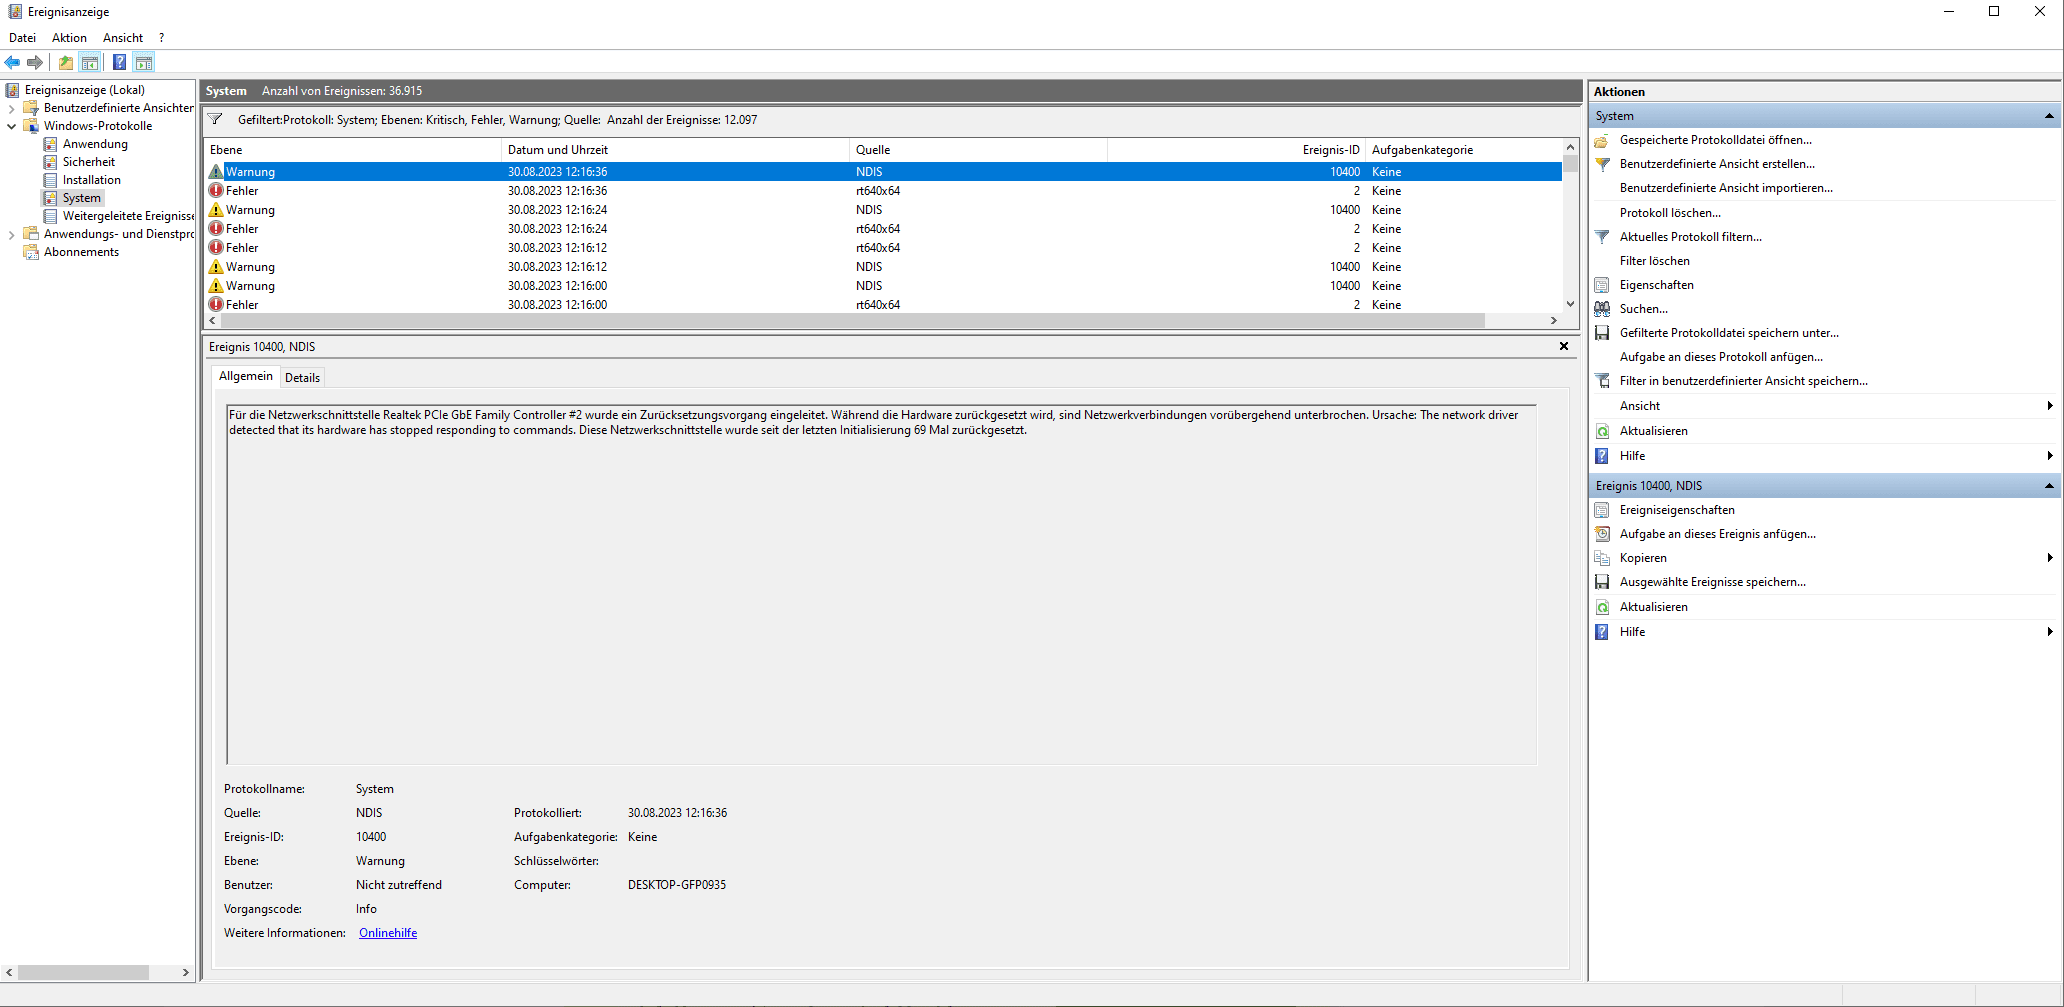The width and height of the screenshot is (2064, 1007).
Task: Click the show/hide action pane toolbar icon
Action: [x=144, y=62]
